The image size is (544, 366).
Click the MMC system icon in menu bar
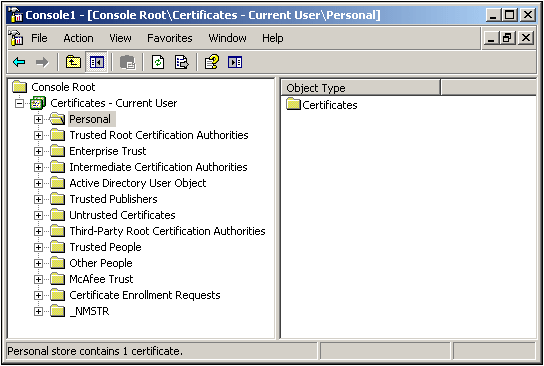[x=15, y=37]
